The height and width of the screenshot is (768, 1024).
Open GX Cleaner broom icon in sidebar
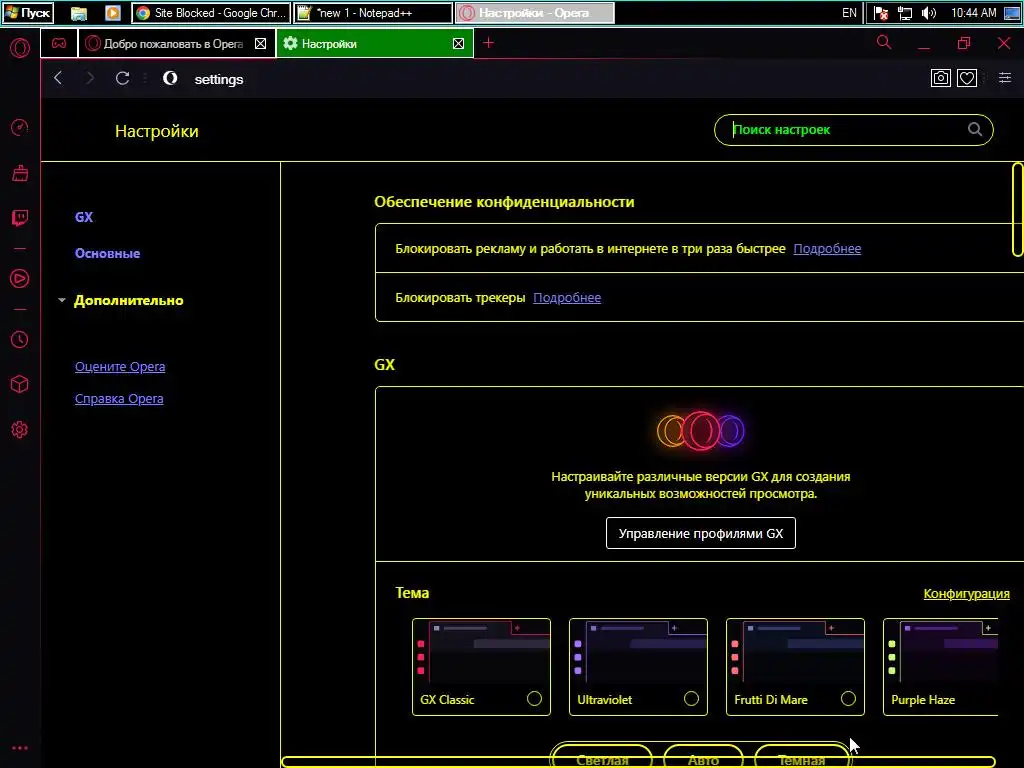pyautogui.click(x=20, y=173)
